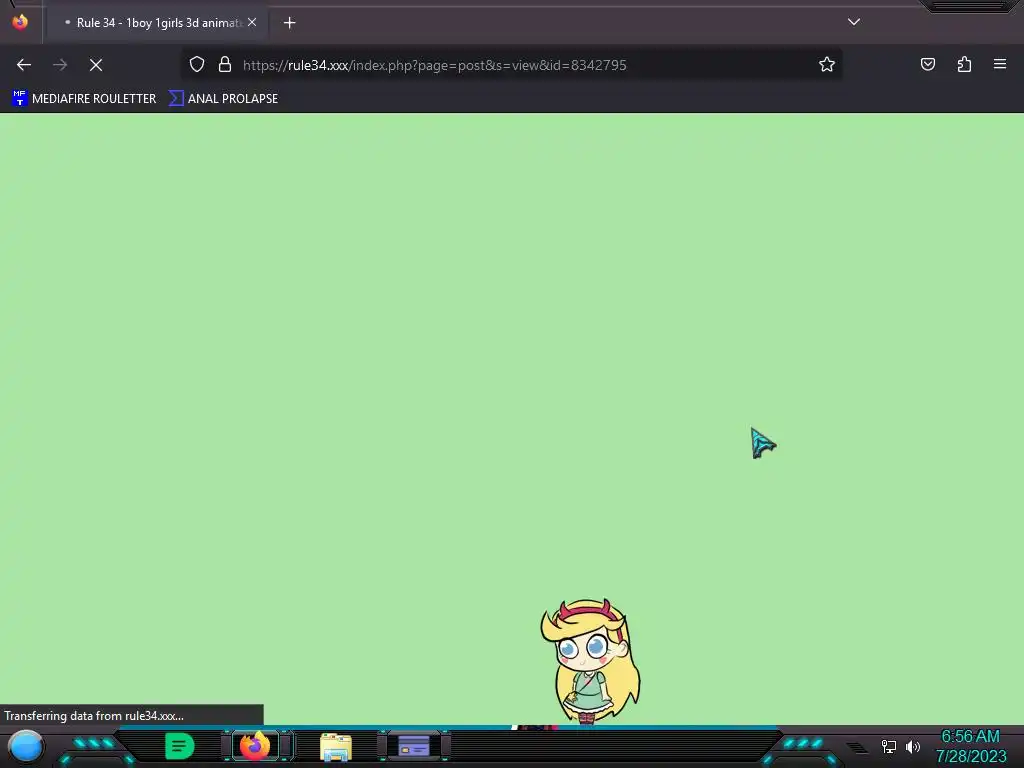Open the purple window app in taskbar
Viewport: 1024px width, 768px height.
pyautogui.click(x=414, y=746)
